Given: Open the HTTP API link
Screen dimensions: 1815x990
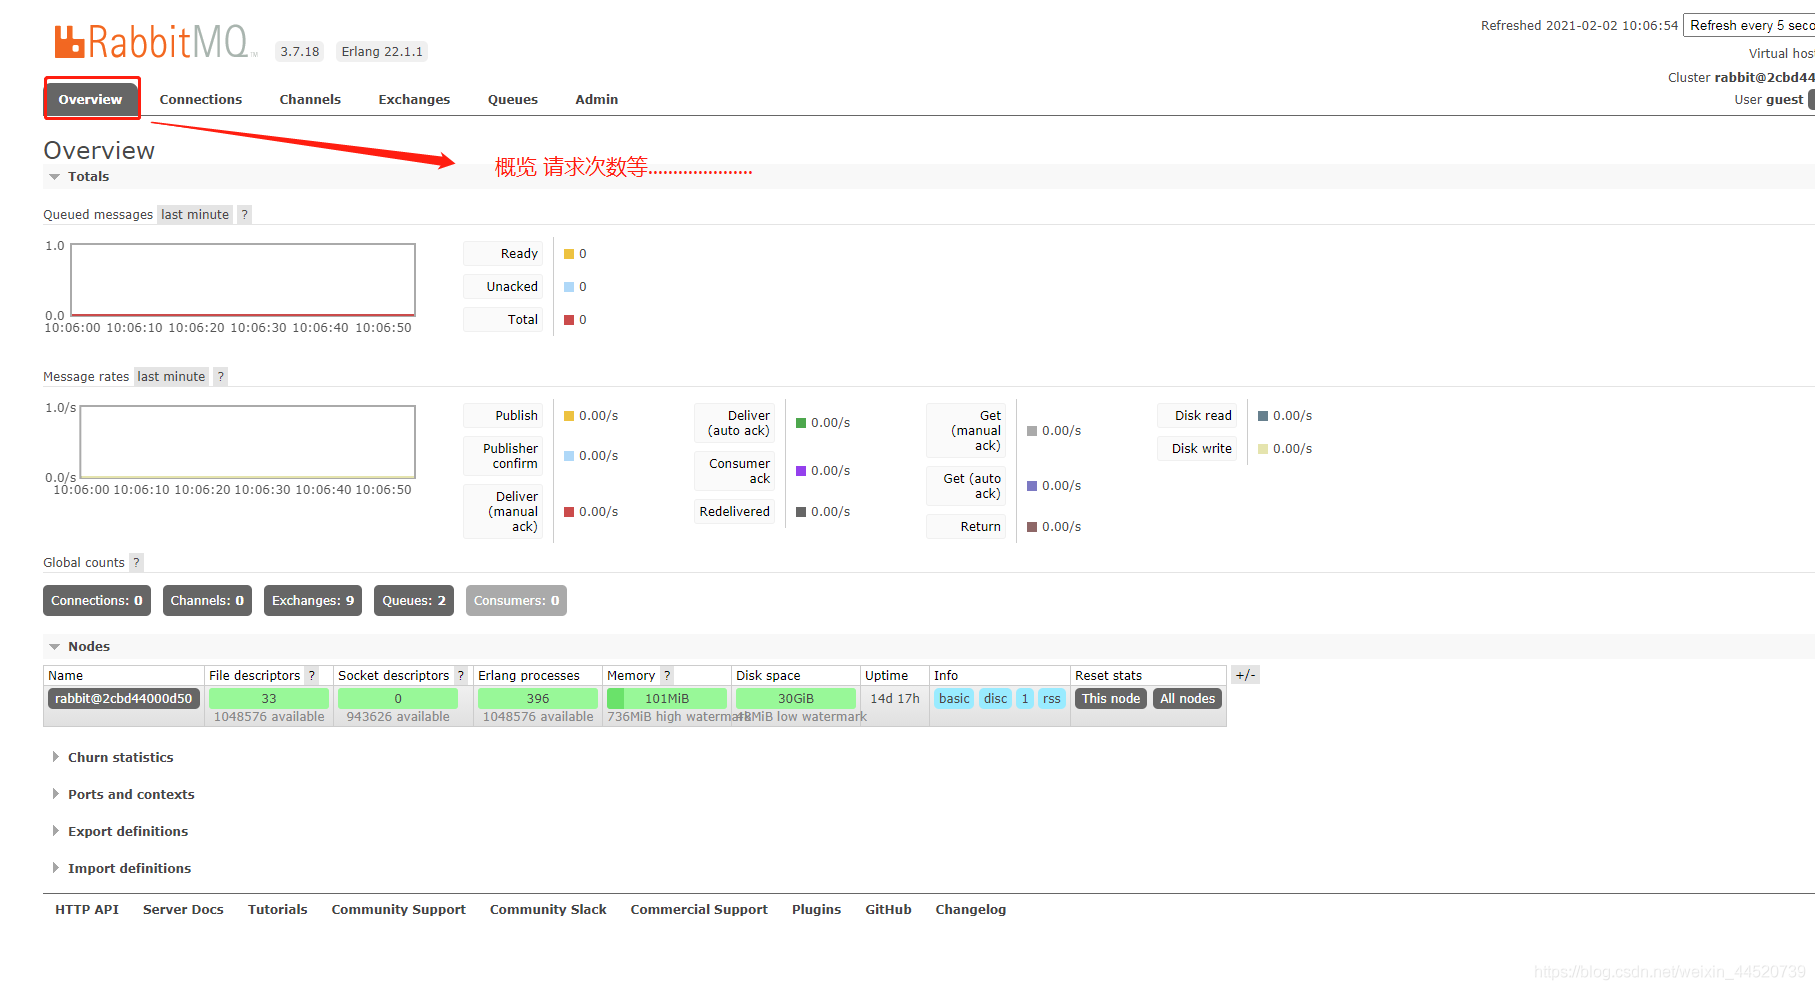Looking at the screenshot, I should [x=87, y=909].
